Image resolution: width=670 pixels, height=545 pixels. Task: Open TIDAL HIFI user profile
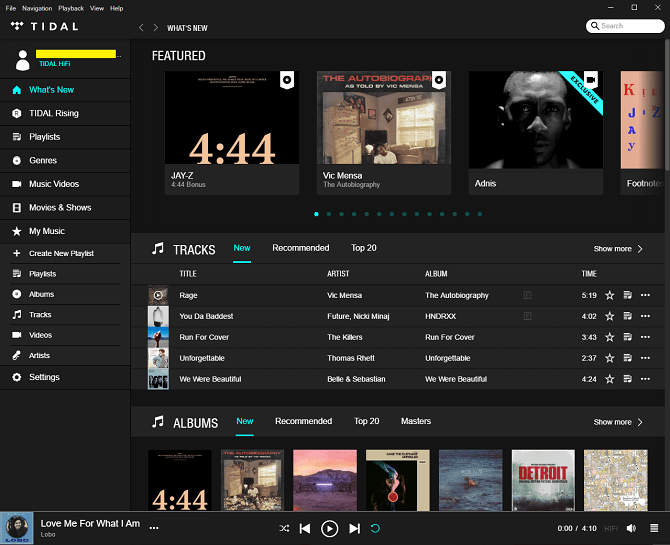point(65,59)
